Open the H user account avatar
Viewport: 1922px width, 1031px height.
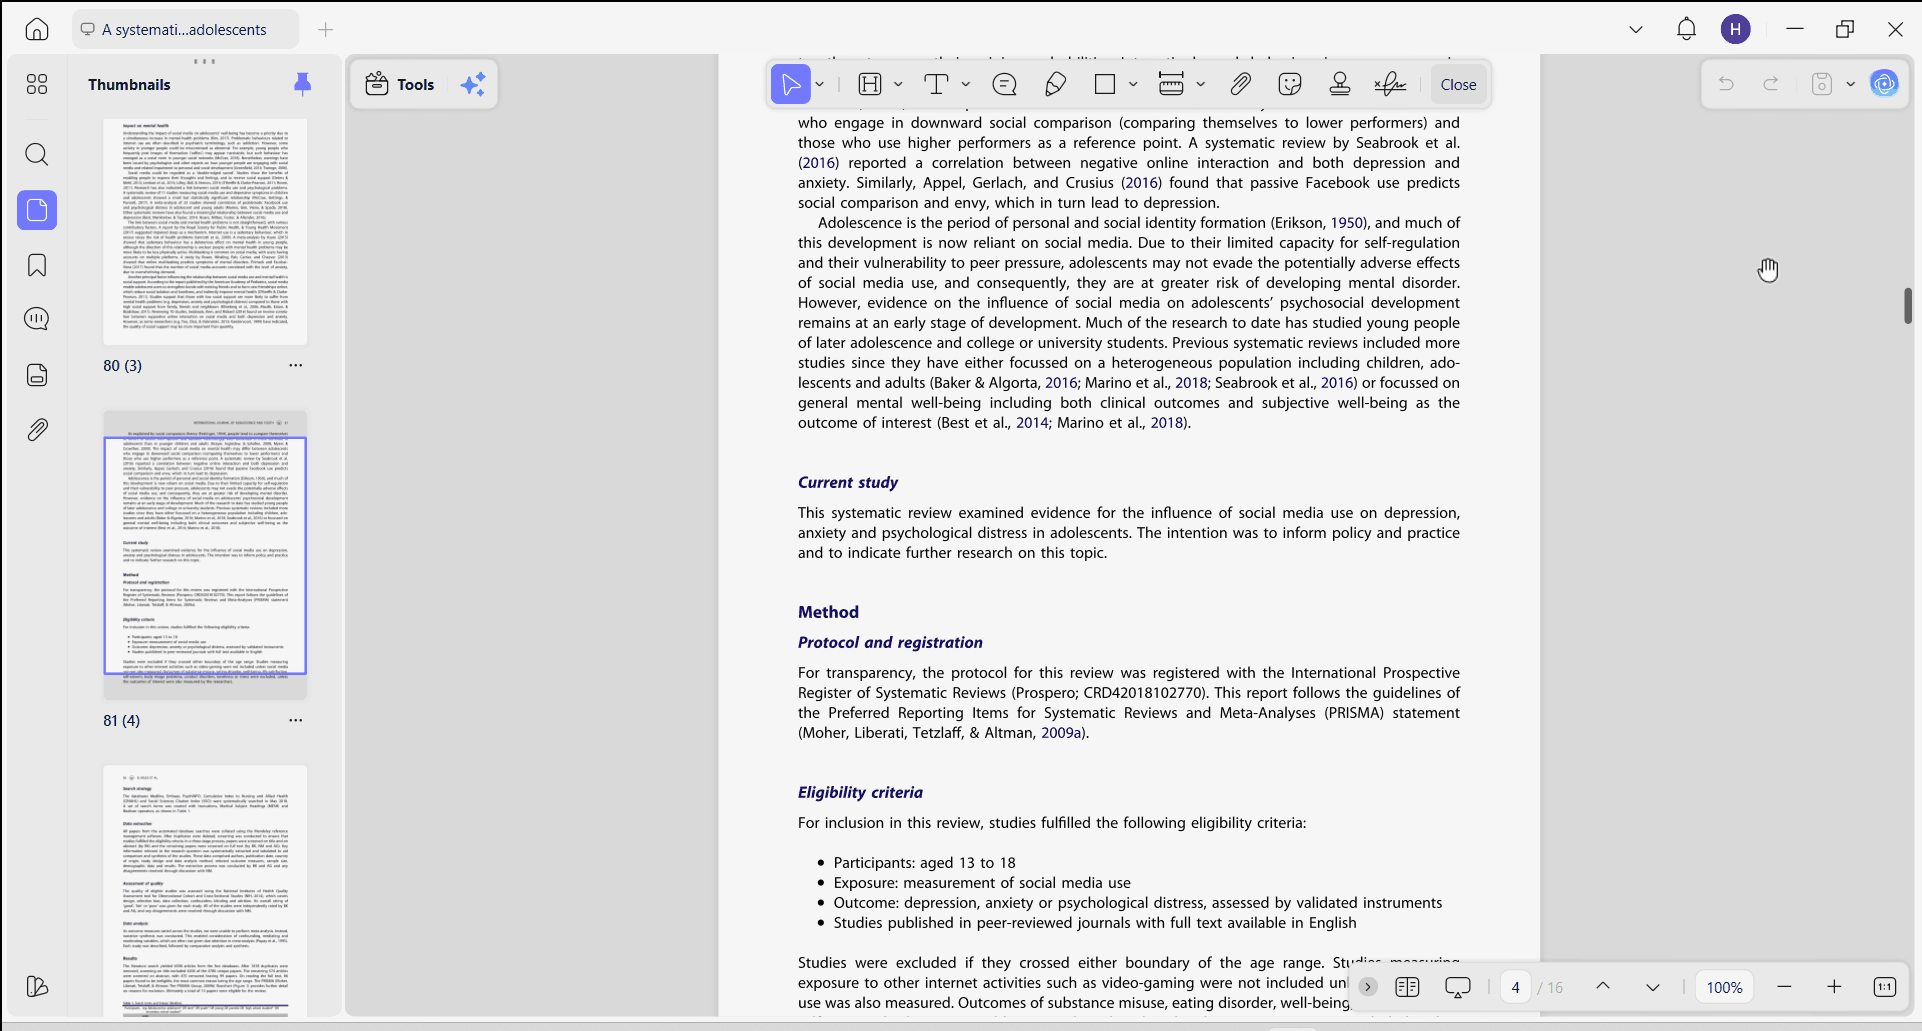click(1736, 29)
